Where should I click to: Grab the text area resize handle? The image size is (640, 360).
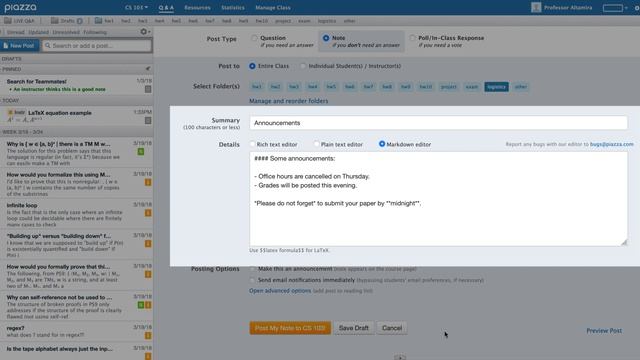coord(624,242)
